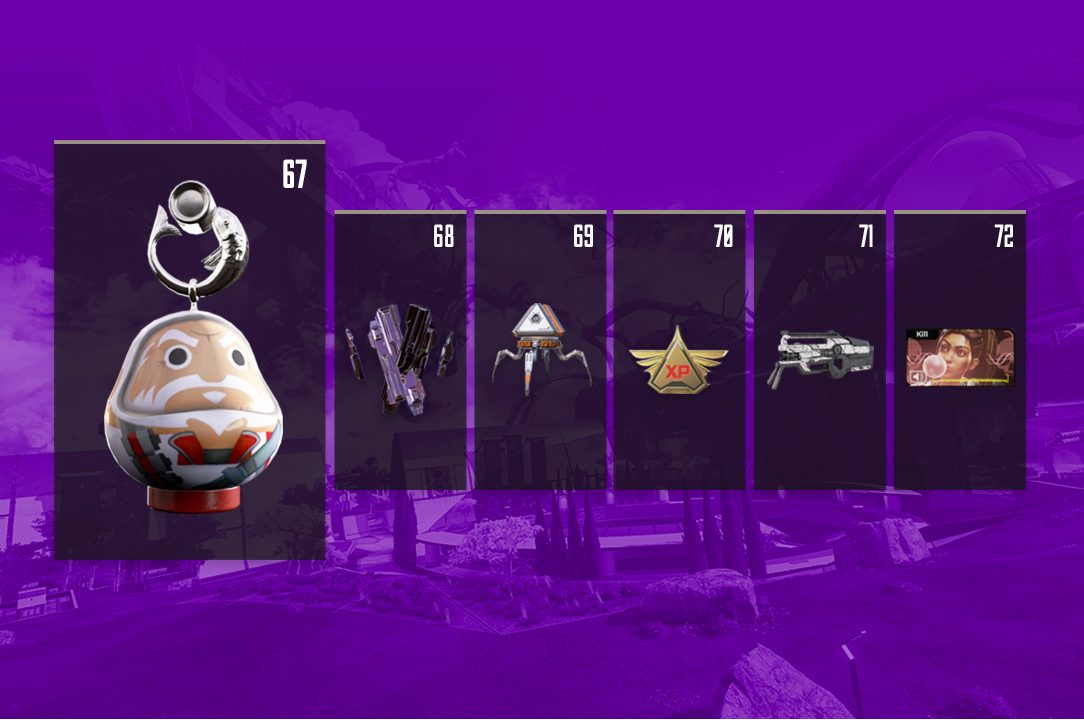Click the yellow progress line under quip
The image size is (1084, 723).
[x=968, y=379]
